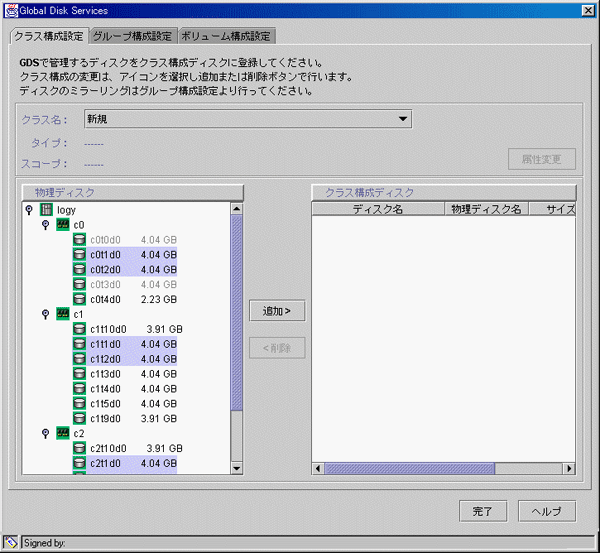
Task: Select c1t5d0 disk row
Action: click(125, 403)
